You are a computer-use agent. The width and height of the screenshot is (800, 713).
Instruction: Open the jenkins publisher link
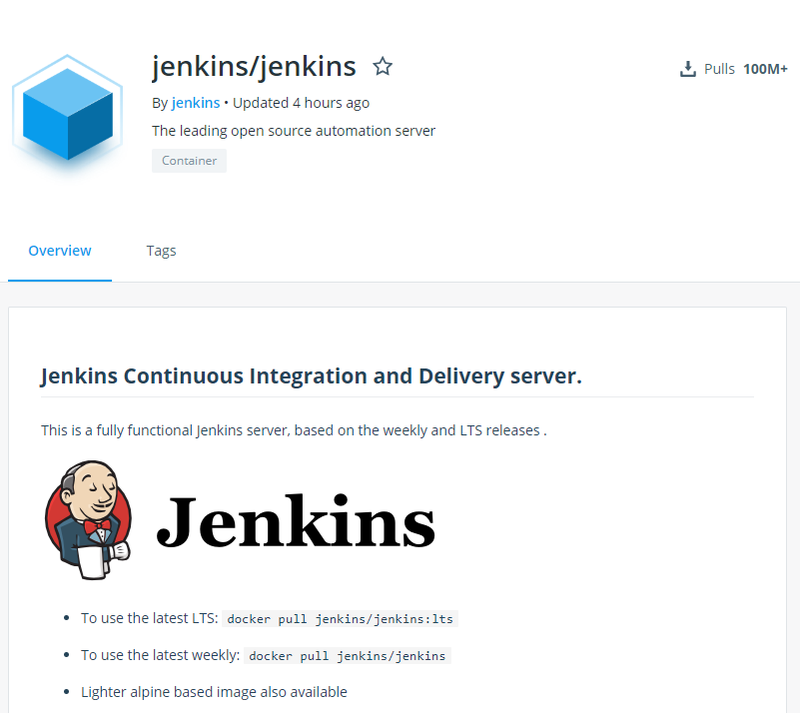[196, 103]
